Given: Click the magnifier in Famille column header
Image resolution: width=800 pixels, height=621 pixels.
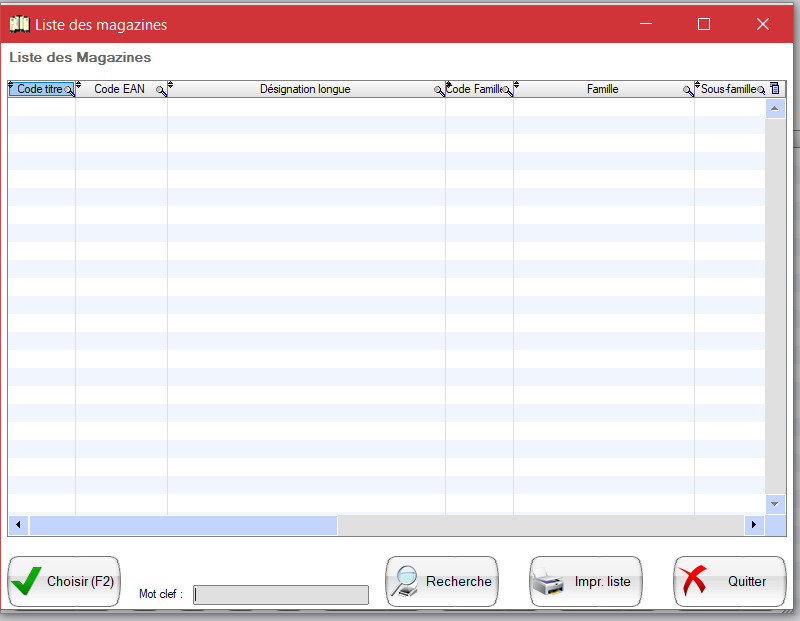Looking at the screenshot, I should pyautogui.click(x=688, y=91).
